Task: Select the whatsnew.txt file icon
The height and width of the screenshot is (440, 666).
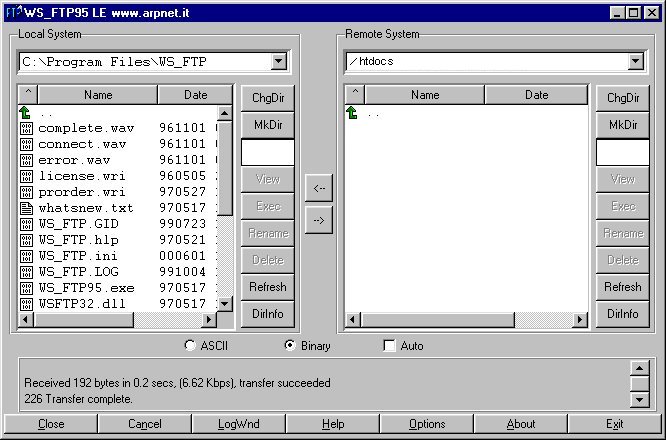Action: 27,208
